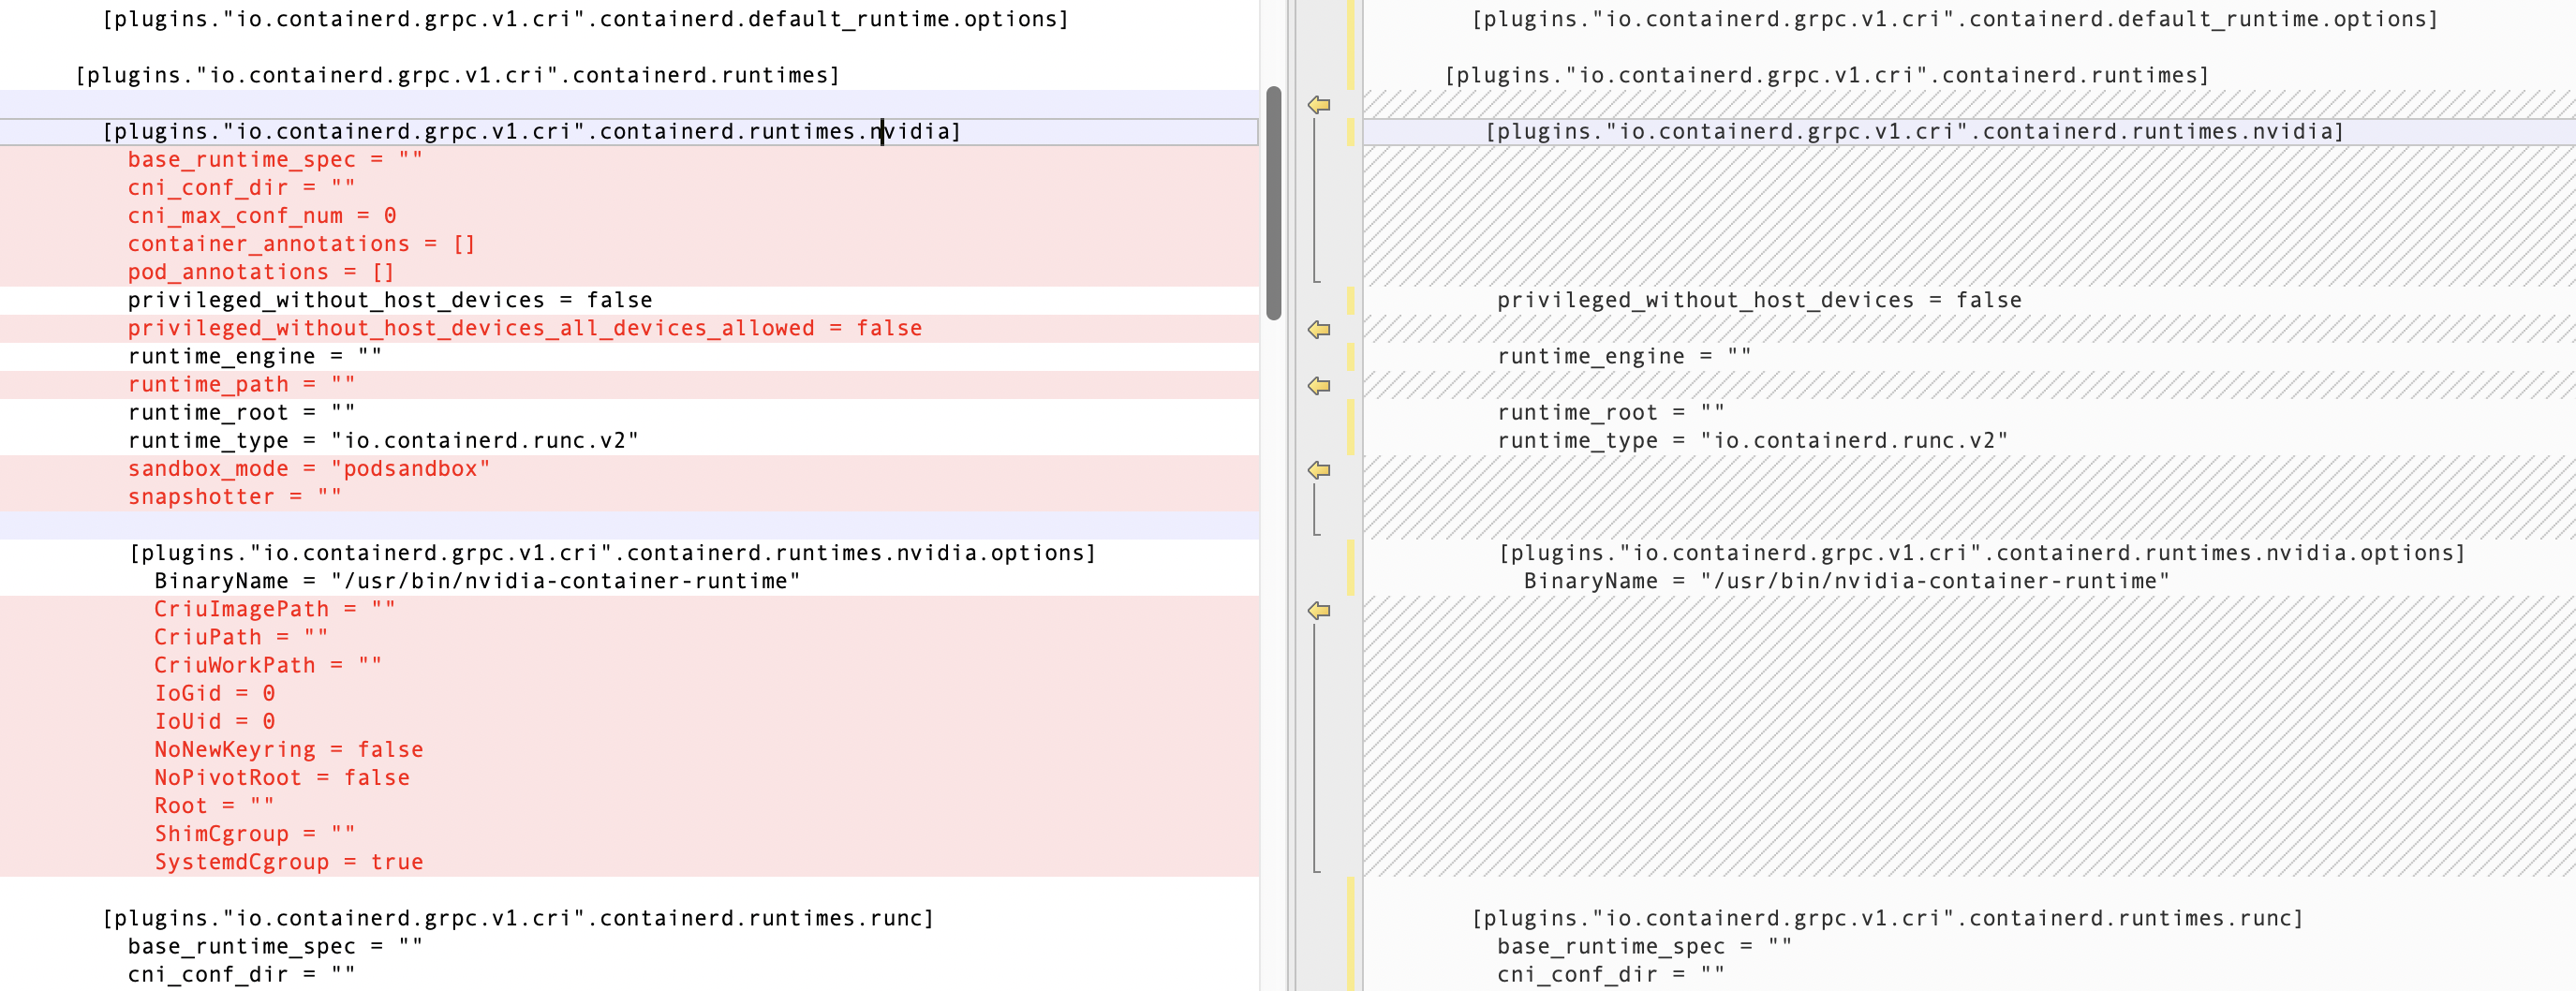Click merge arrow beside sandbox_mode line
Screen dimensions: 2576x991
(1319, 470)
